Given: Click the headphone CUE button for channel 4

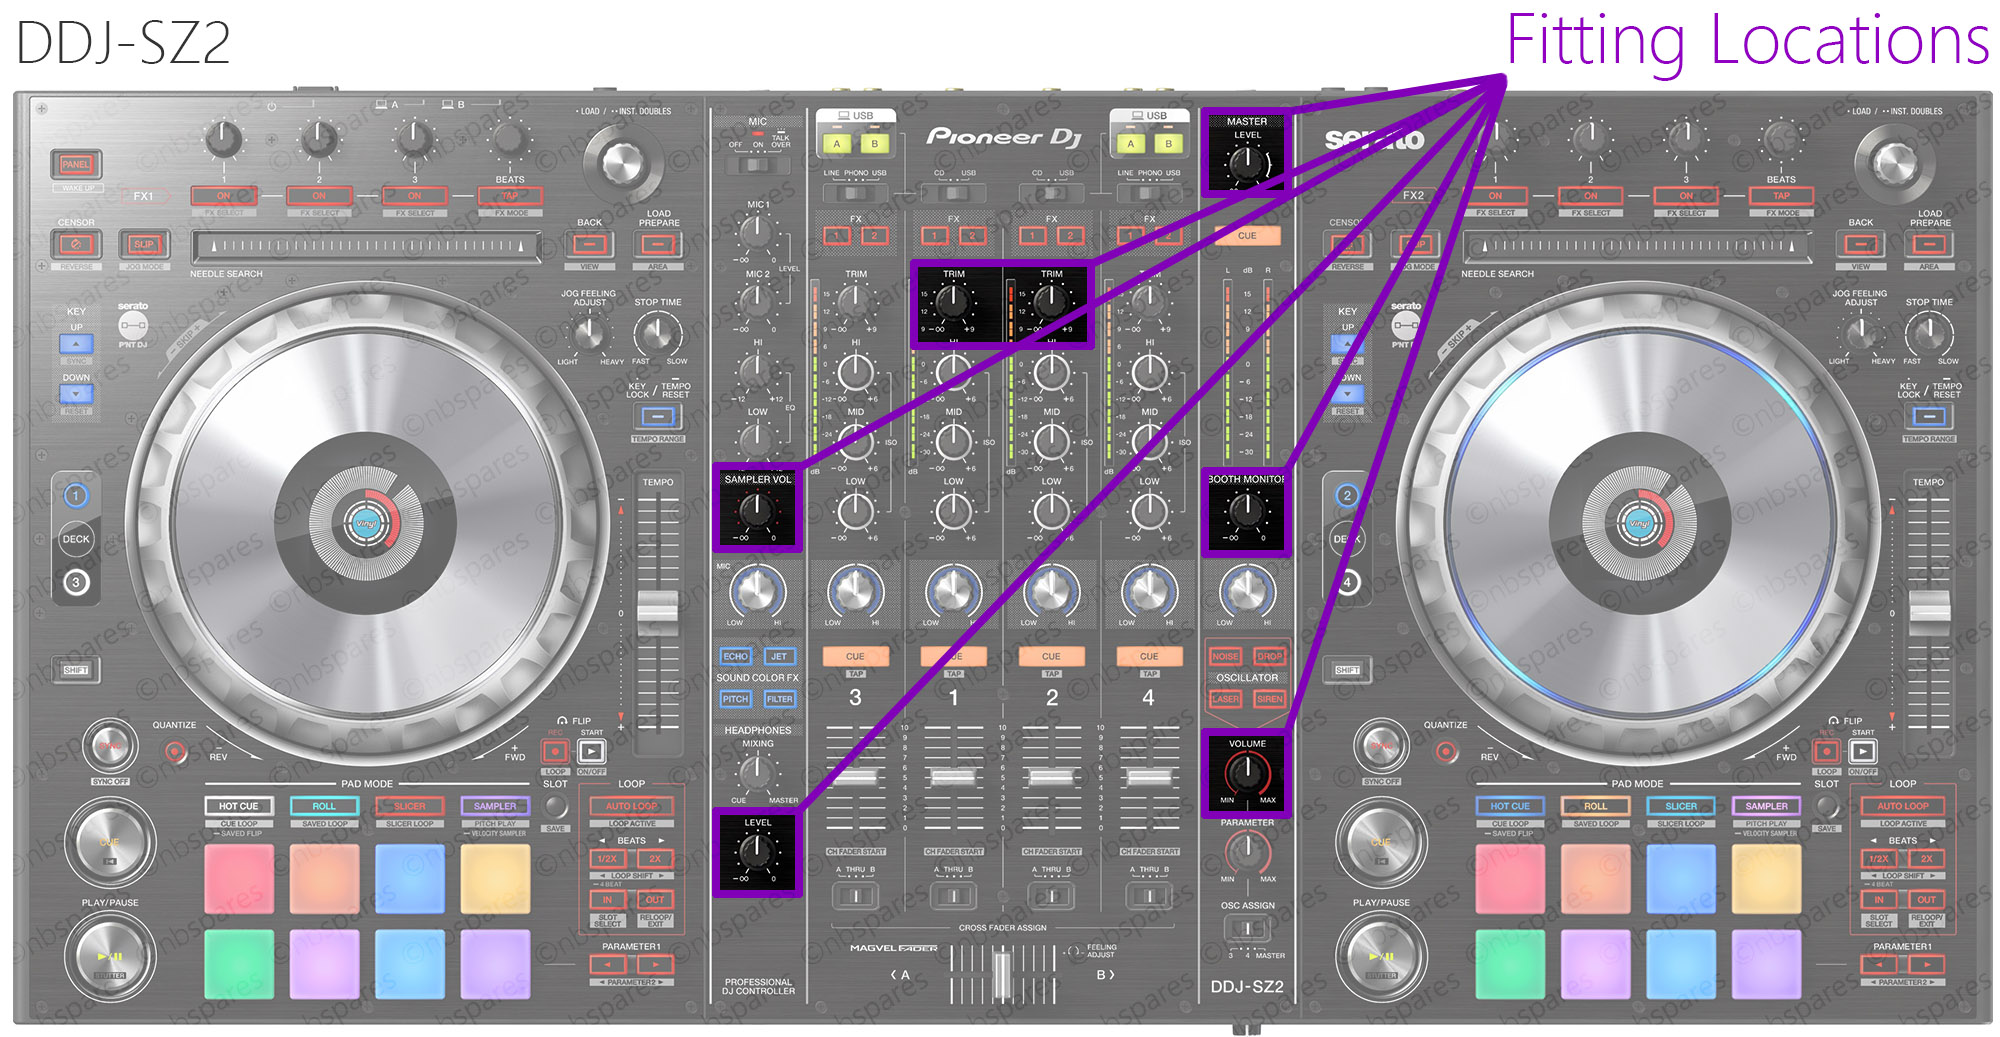Looking at the screenshot, I should pos(1149,657).
